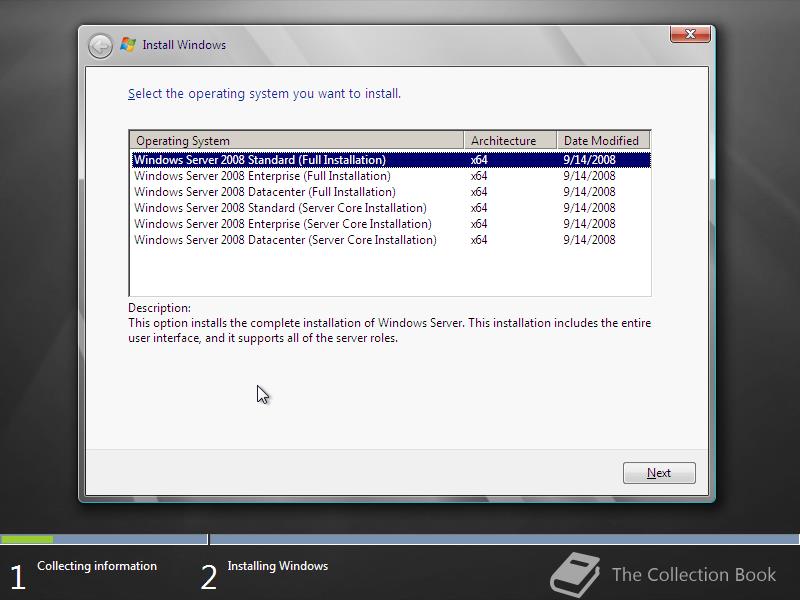800x600 pixels.
Task: Select Windows Server 2008 Standard (Server Core Installation)
Action: pyautogui.click(x=391, y=208)
